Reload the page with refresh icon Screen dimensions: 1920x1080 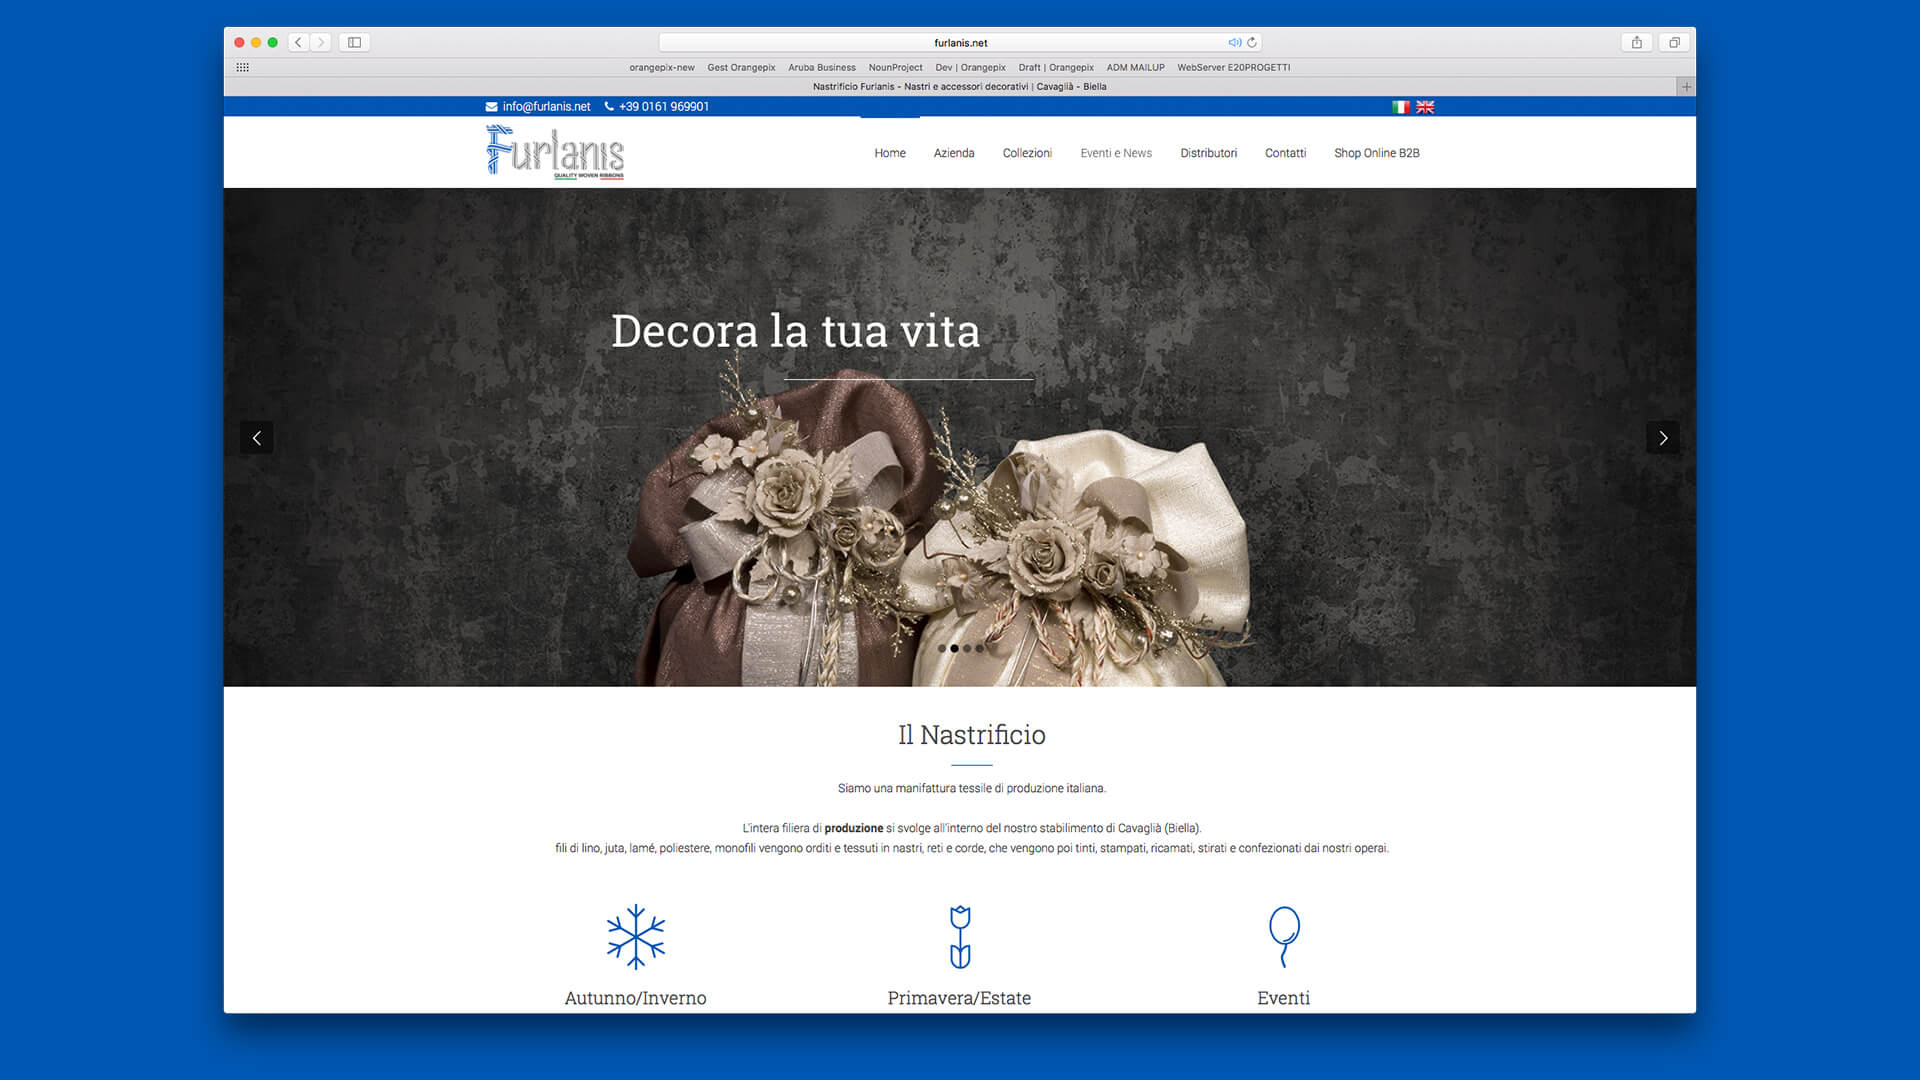(1252, 42)
